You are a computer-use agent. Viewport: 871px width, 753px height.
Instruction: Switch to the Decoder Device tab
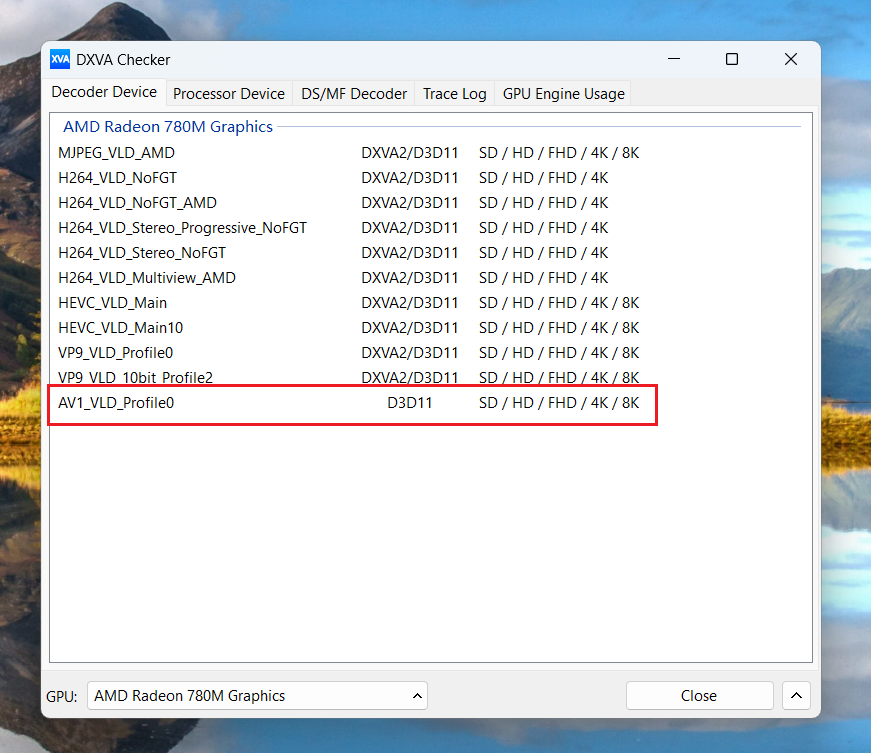click(x=104, y=92)
